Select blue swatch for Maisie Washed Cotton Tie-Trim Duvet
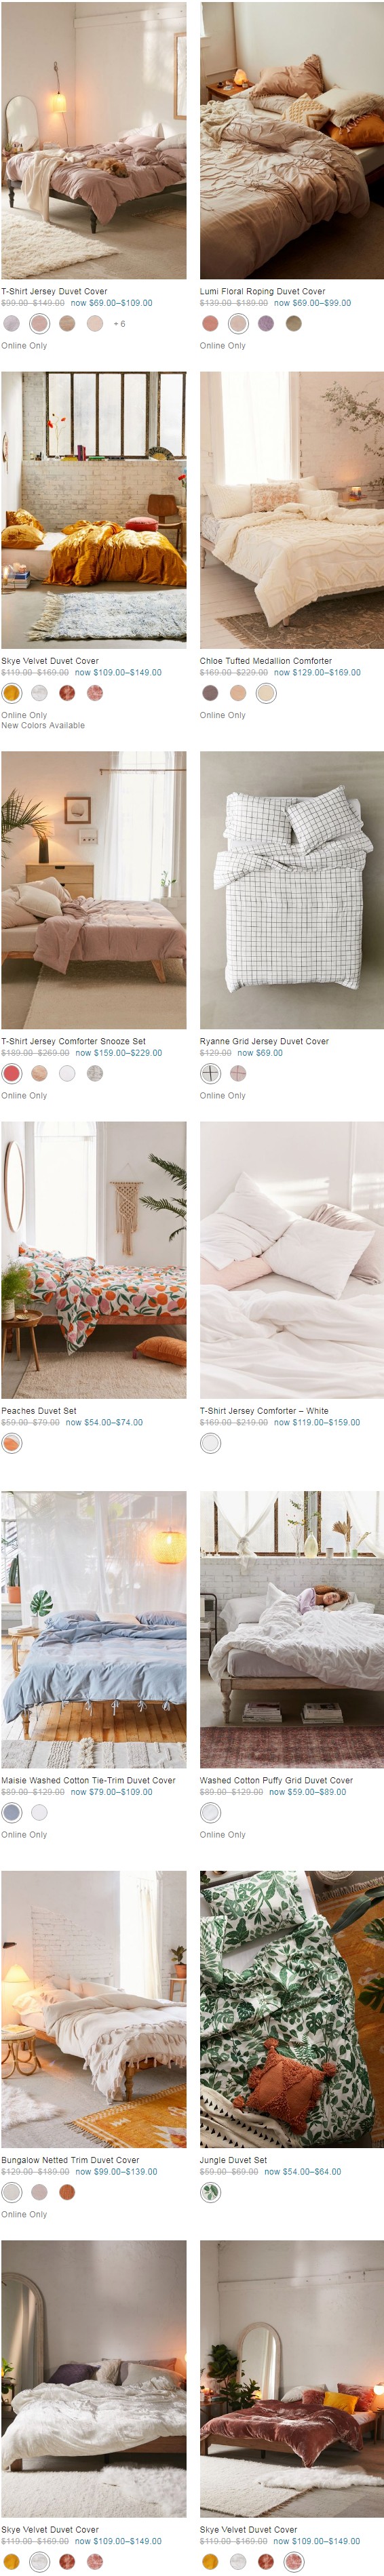 tap(12, 1812)
